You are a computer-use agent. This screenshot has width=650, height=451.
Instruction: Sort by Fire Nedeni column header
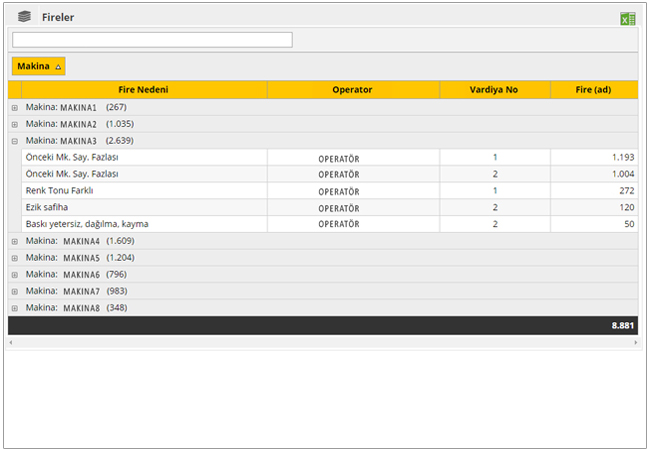[x=136, y=90]
